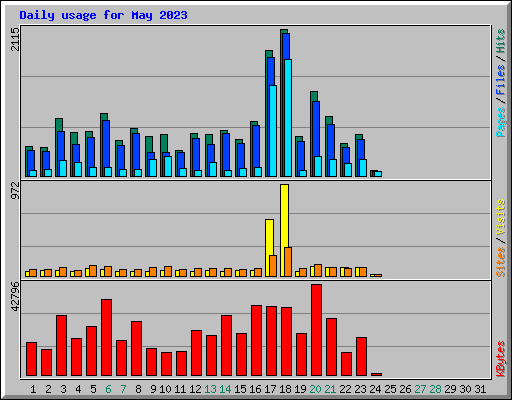Click green day 20 axis label
Screen dimensions: 512x400
(x=315, y=389)
